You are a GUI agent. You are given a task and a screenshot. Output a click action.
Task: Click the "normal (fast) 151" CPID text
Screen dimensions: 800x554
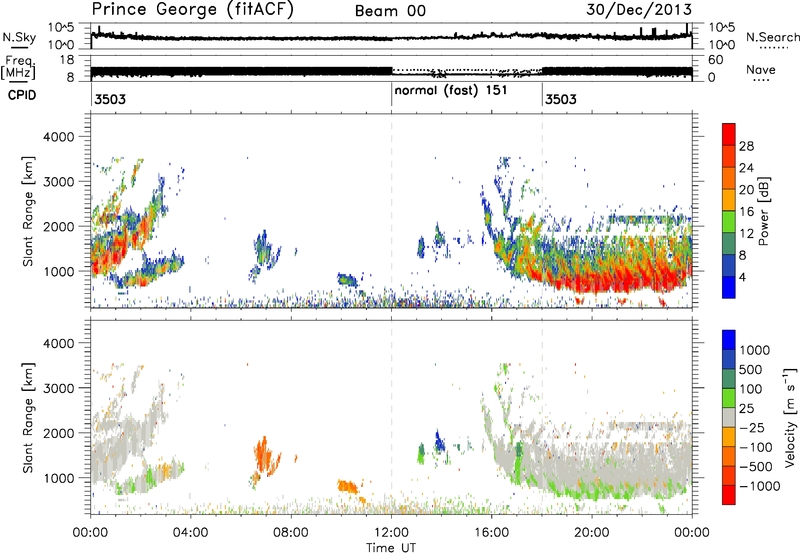pyautogui.click(x=451, y=91)
